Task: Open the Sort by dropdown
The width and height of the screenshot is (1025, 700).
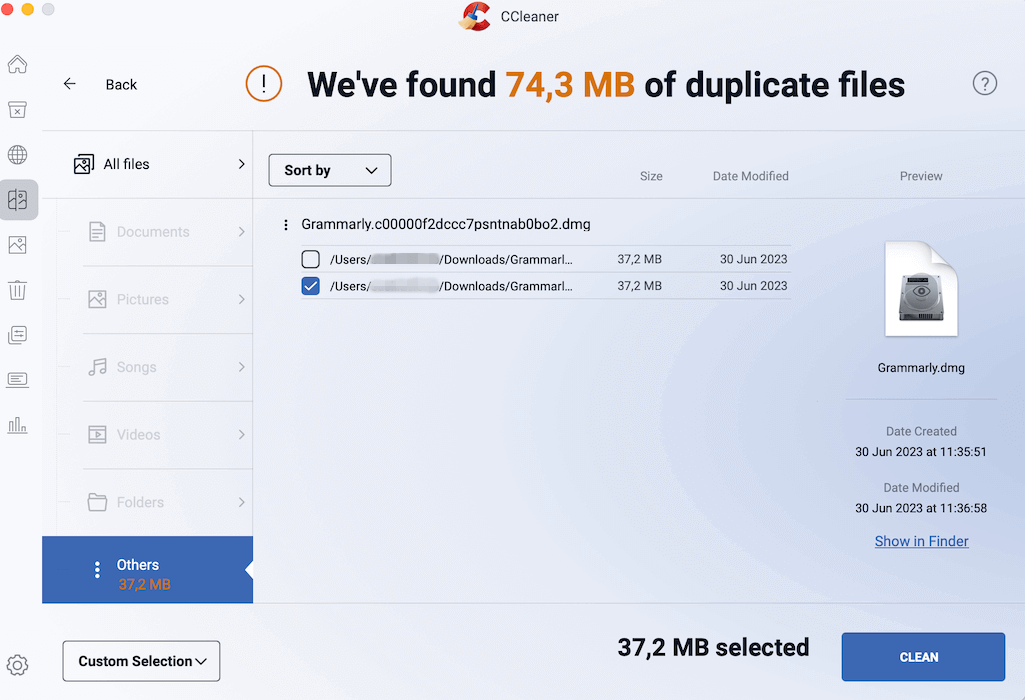Action: tap(329, 170)
